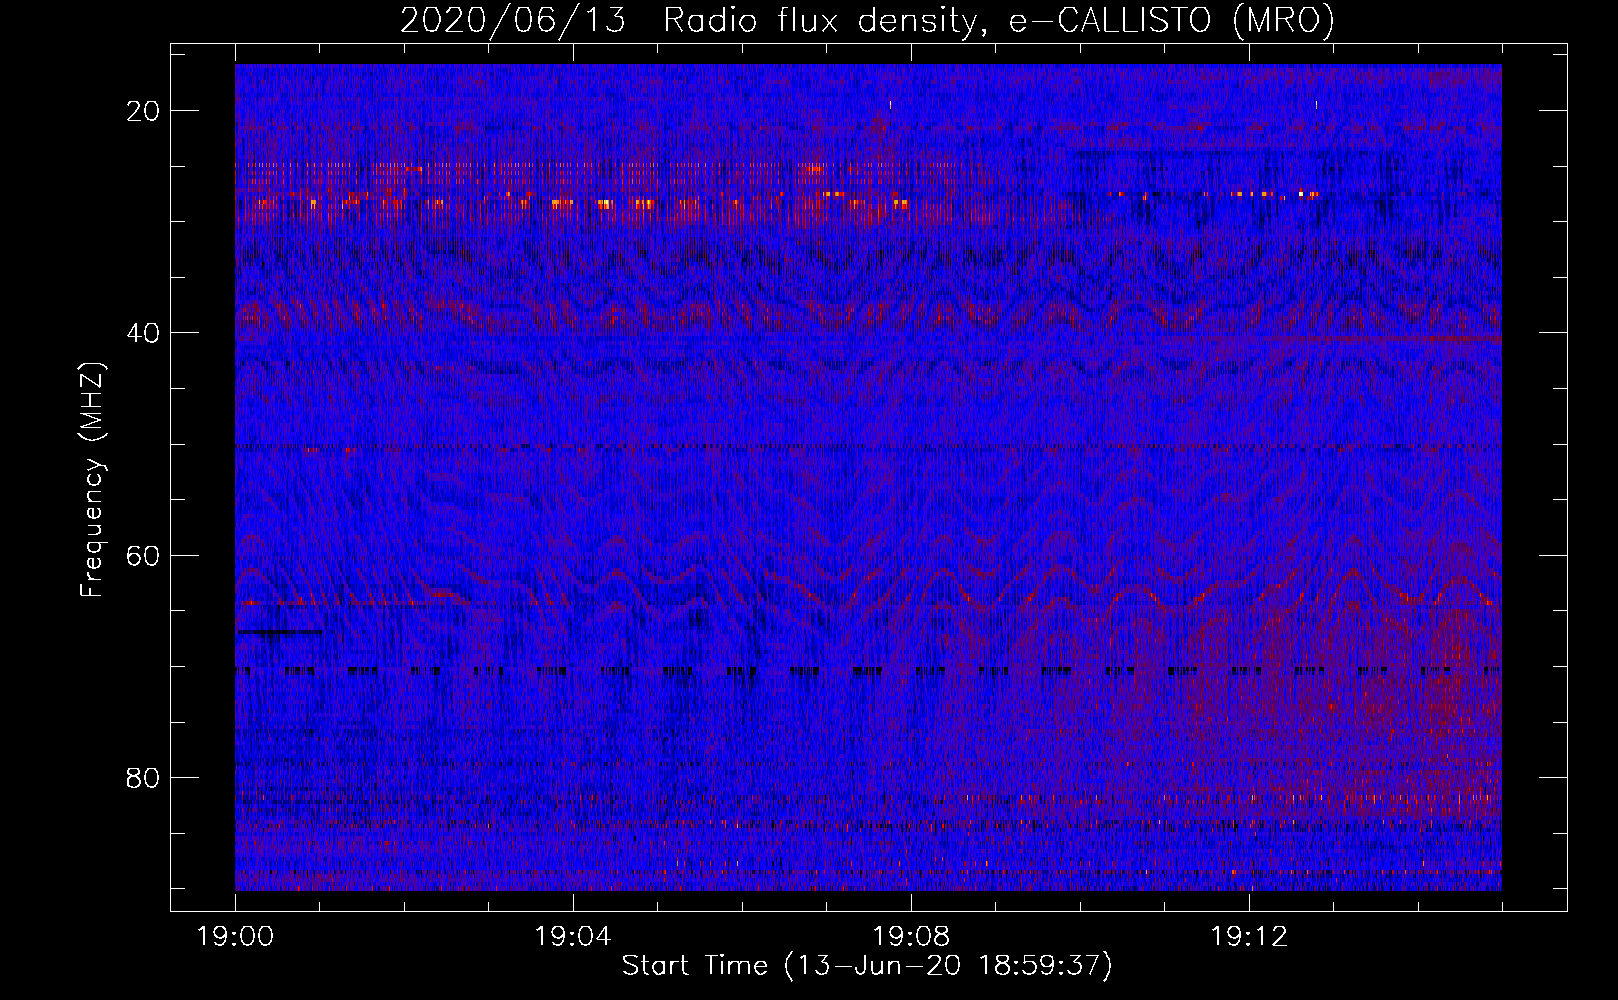Click the 19:12 time tick label
Screen dimensions: 1618x1000
click(1249, 937)
